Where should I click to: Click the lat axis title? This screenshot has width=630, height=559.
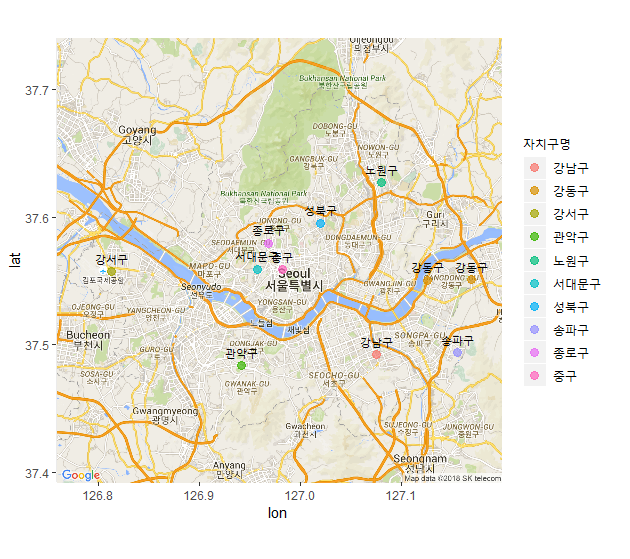(14, 260)
